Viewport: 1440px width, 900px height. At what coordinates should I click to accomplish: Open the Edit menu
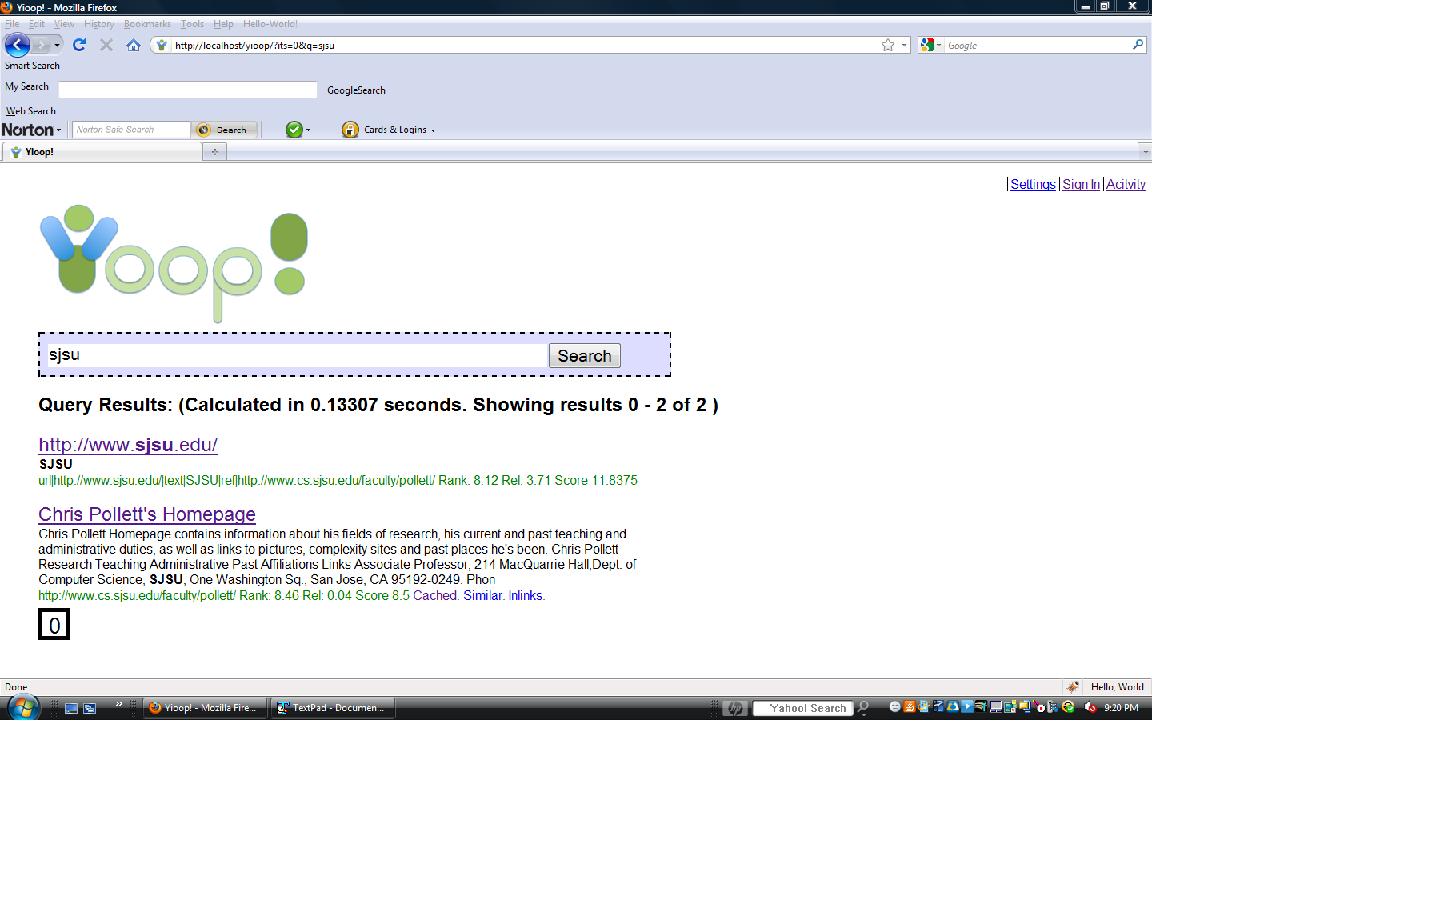pyautogui.click(x=37, y=24)
